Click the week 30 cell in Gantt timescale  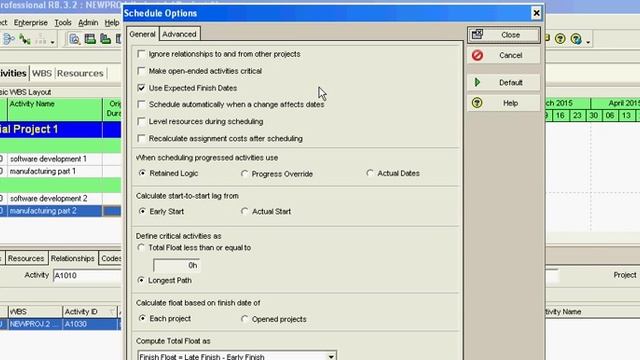pyautogui.click(x=593, y=116)
